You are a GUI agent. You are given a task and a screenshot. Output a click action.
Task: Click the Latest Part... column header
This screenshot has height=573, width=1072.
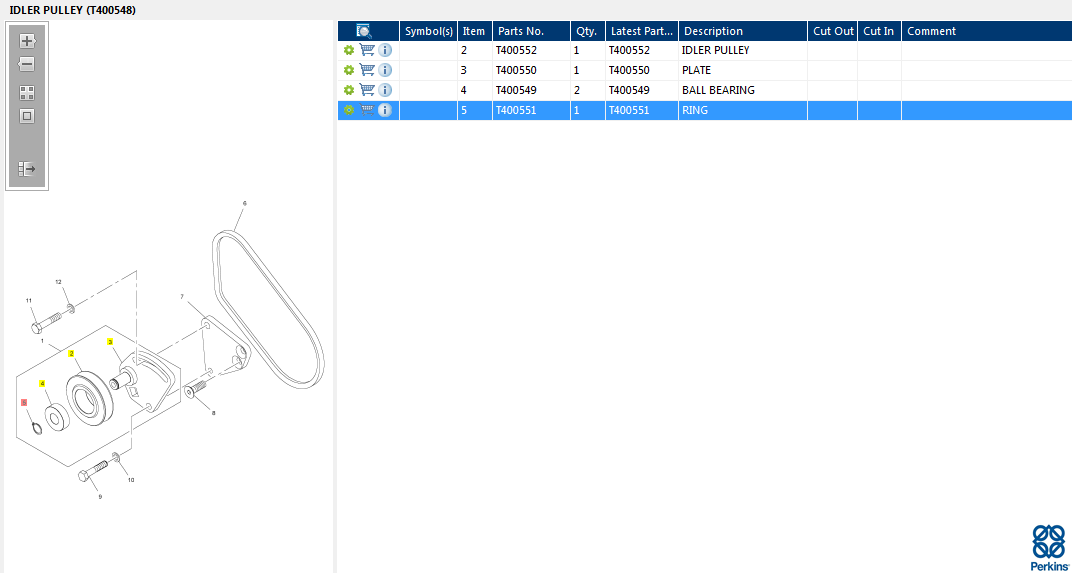click(x=642, y=31)
